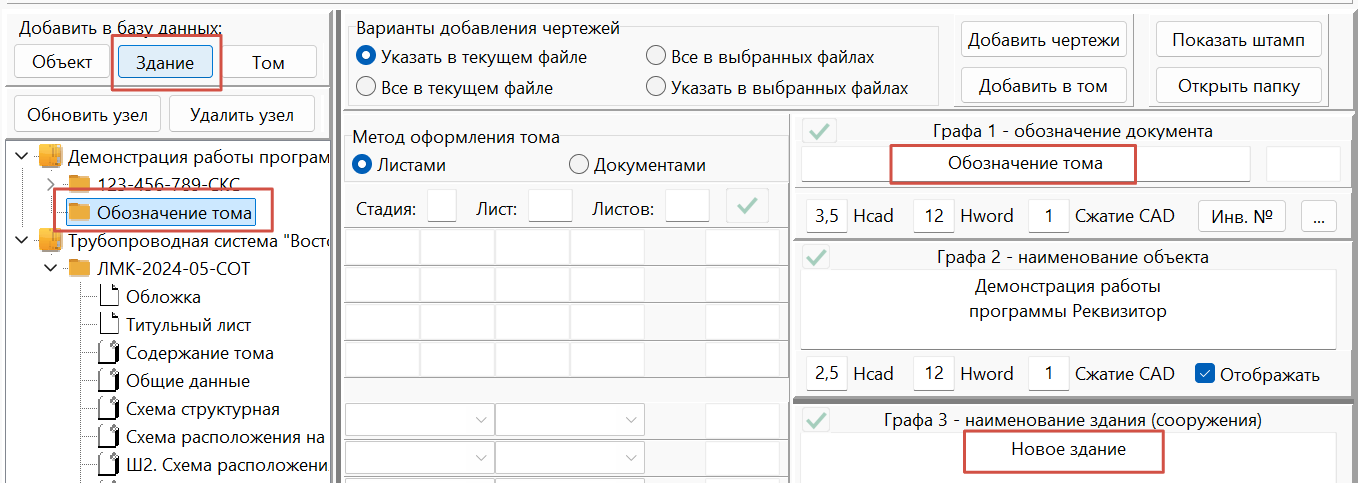Click Hword field in Графа 2 row
1358x483 pixels.
coord(934,373)
